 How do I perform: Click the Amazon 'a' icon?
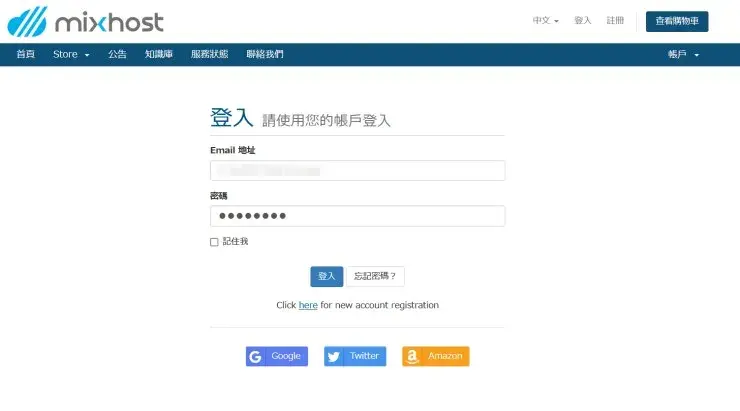(412, 357)
